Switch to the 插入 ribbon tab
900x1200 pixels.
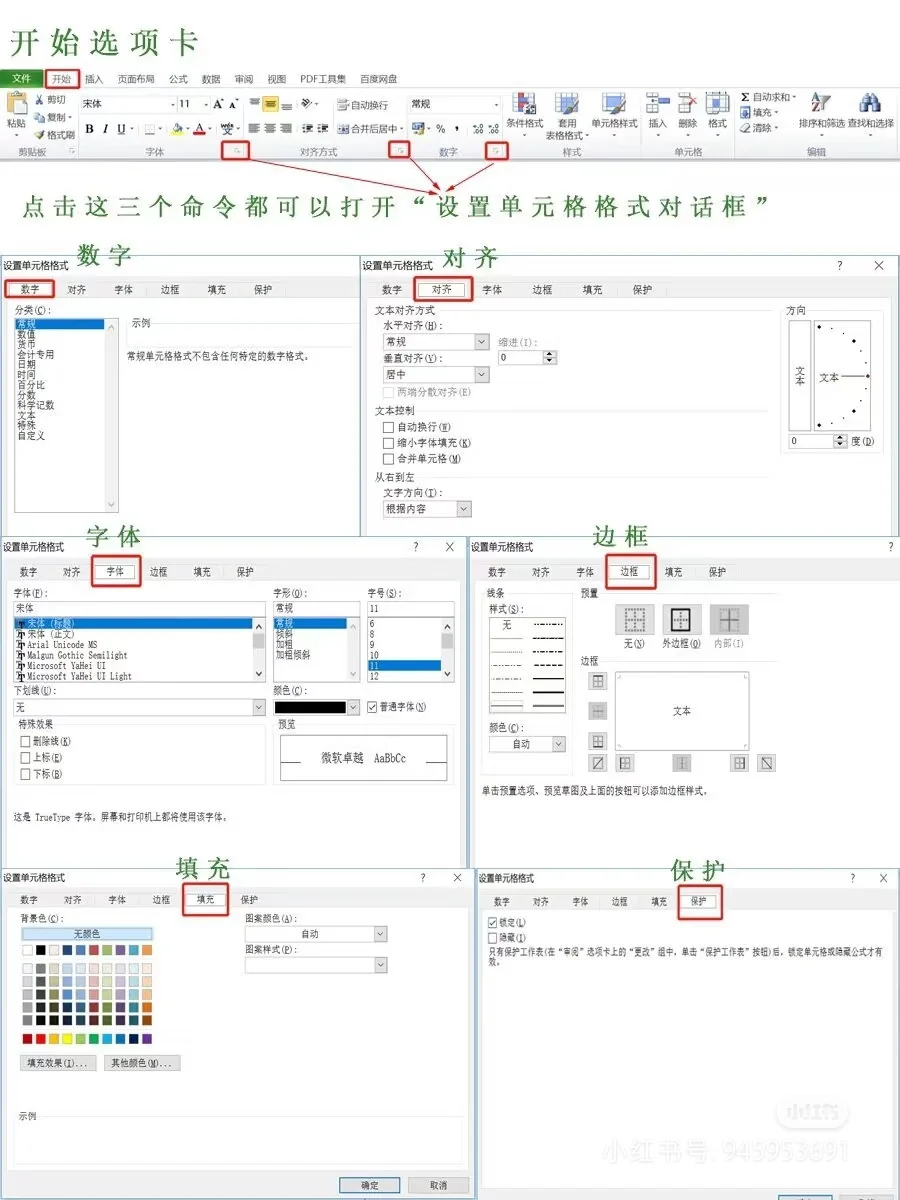[94, 79]
